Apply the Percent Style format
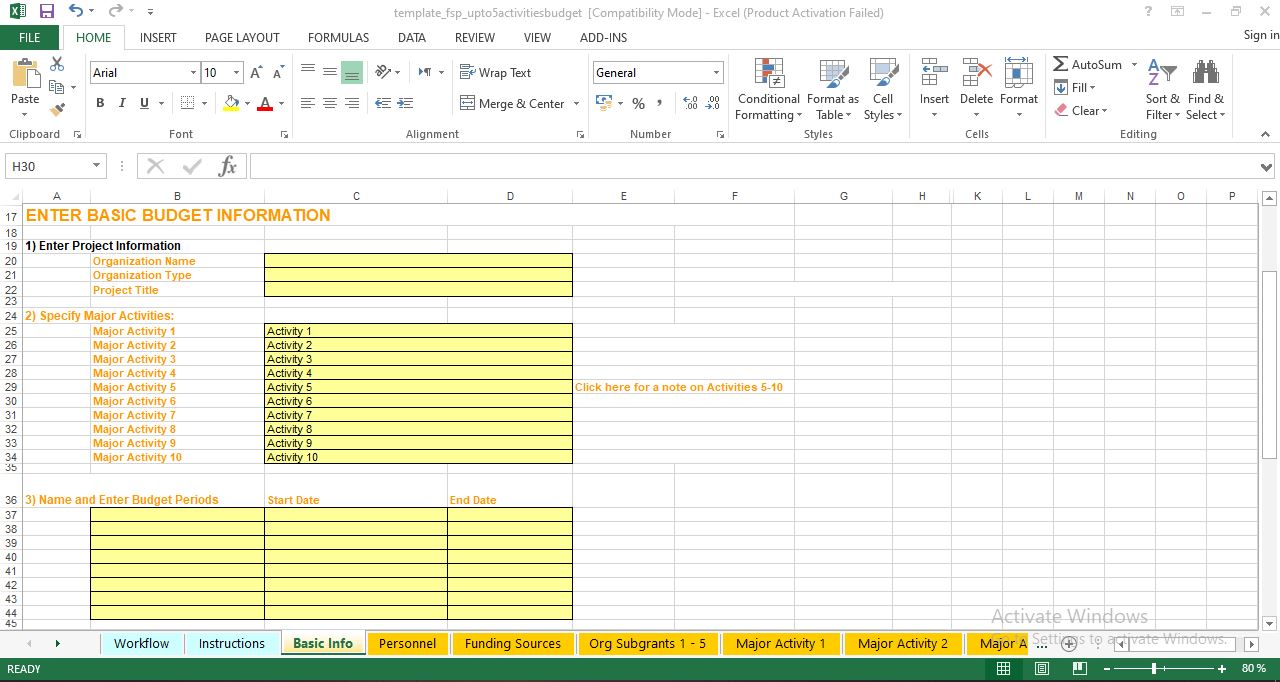 coord(638,103)
